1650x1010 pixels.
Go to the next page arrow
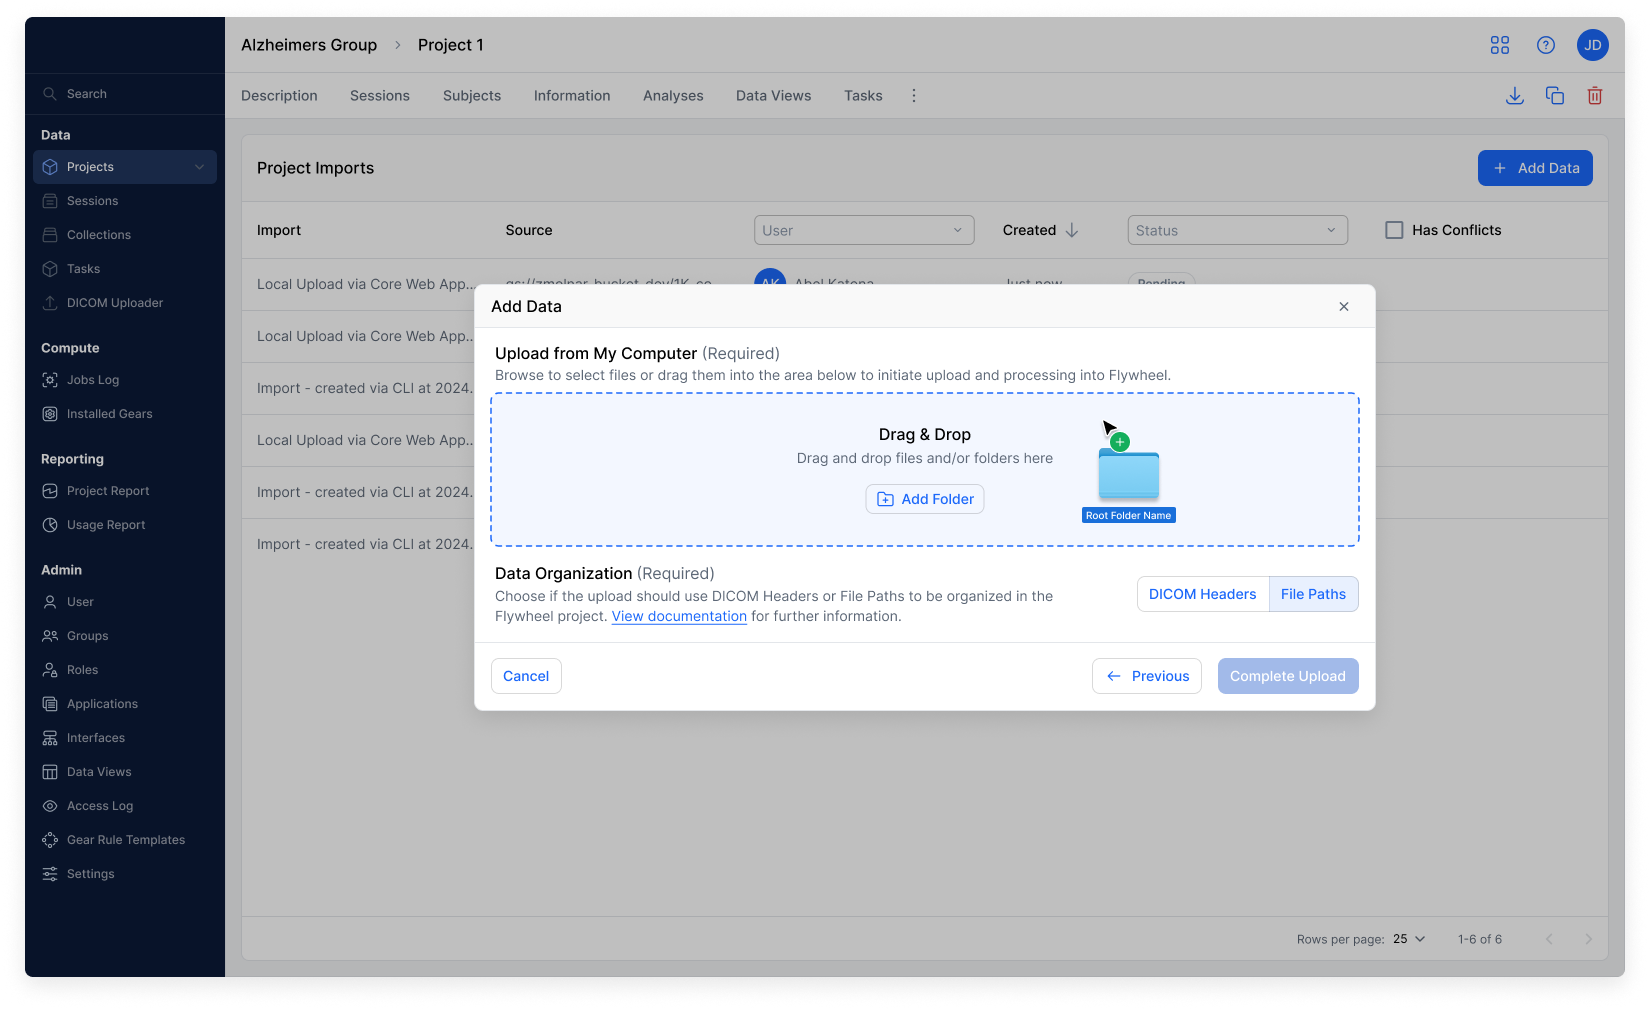[x=1589, y=939]
